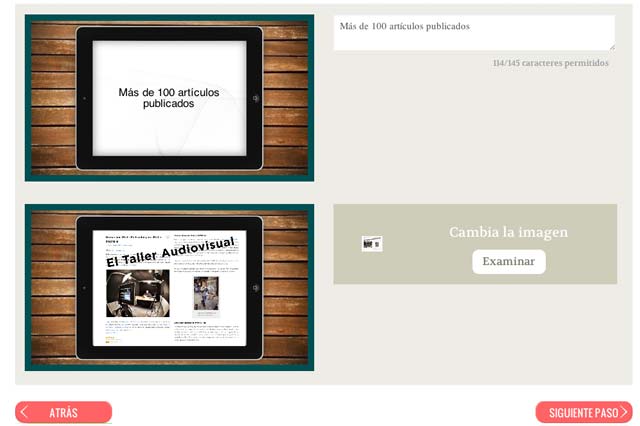Grab the resize handle of the text area

[x=612, y=48]
